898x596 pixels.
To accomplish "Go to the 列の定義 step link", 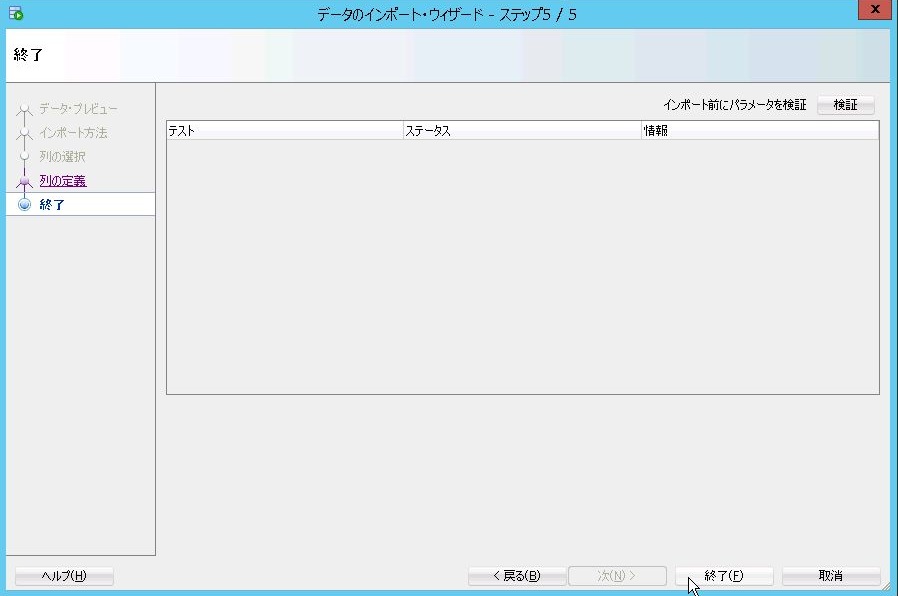I will (x=62, y=181).
